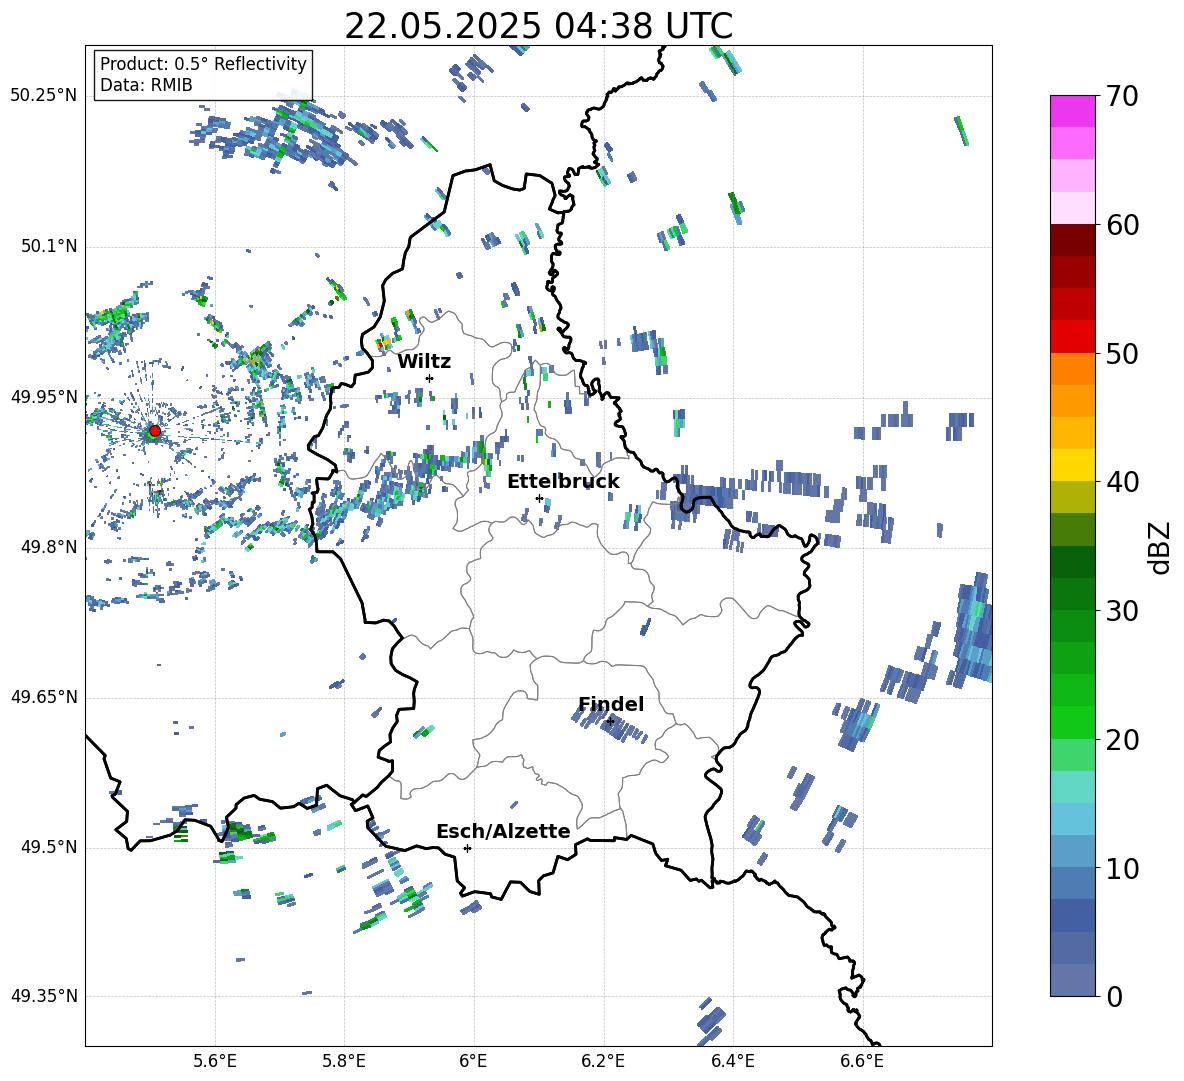Screen dimensions: 1184x1081
Task: Click the 20 tick on colorbar
Action: [1122, 739]
